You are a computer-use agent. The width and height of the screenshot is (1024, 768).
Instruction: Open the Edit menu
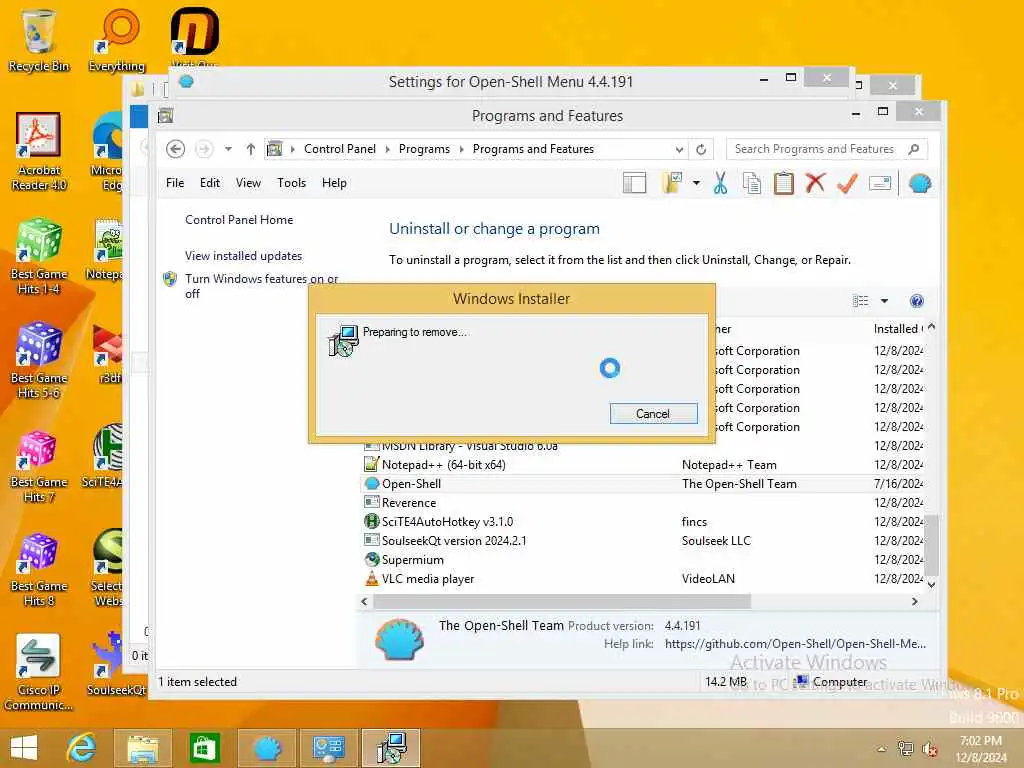210,183
